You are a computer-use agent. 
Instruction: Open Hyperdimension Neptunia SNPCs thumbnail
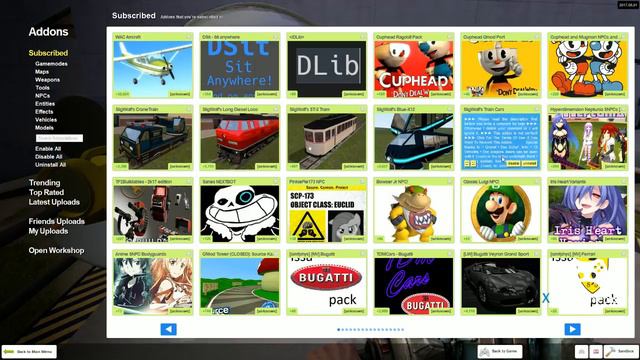[x=587, y=141]
